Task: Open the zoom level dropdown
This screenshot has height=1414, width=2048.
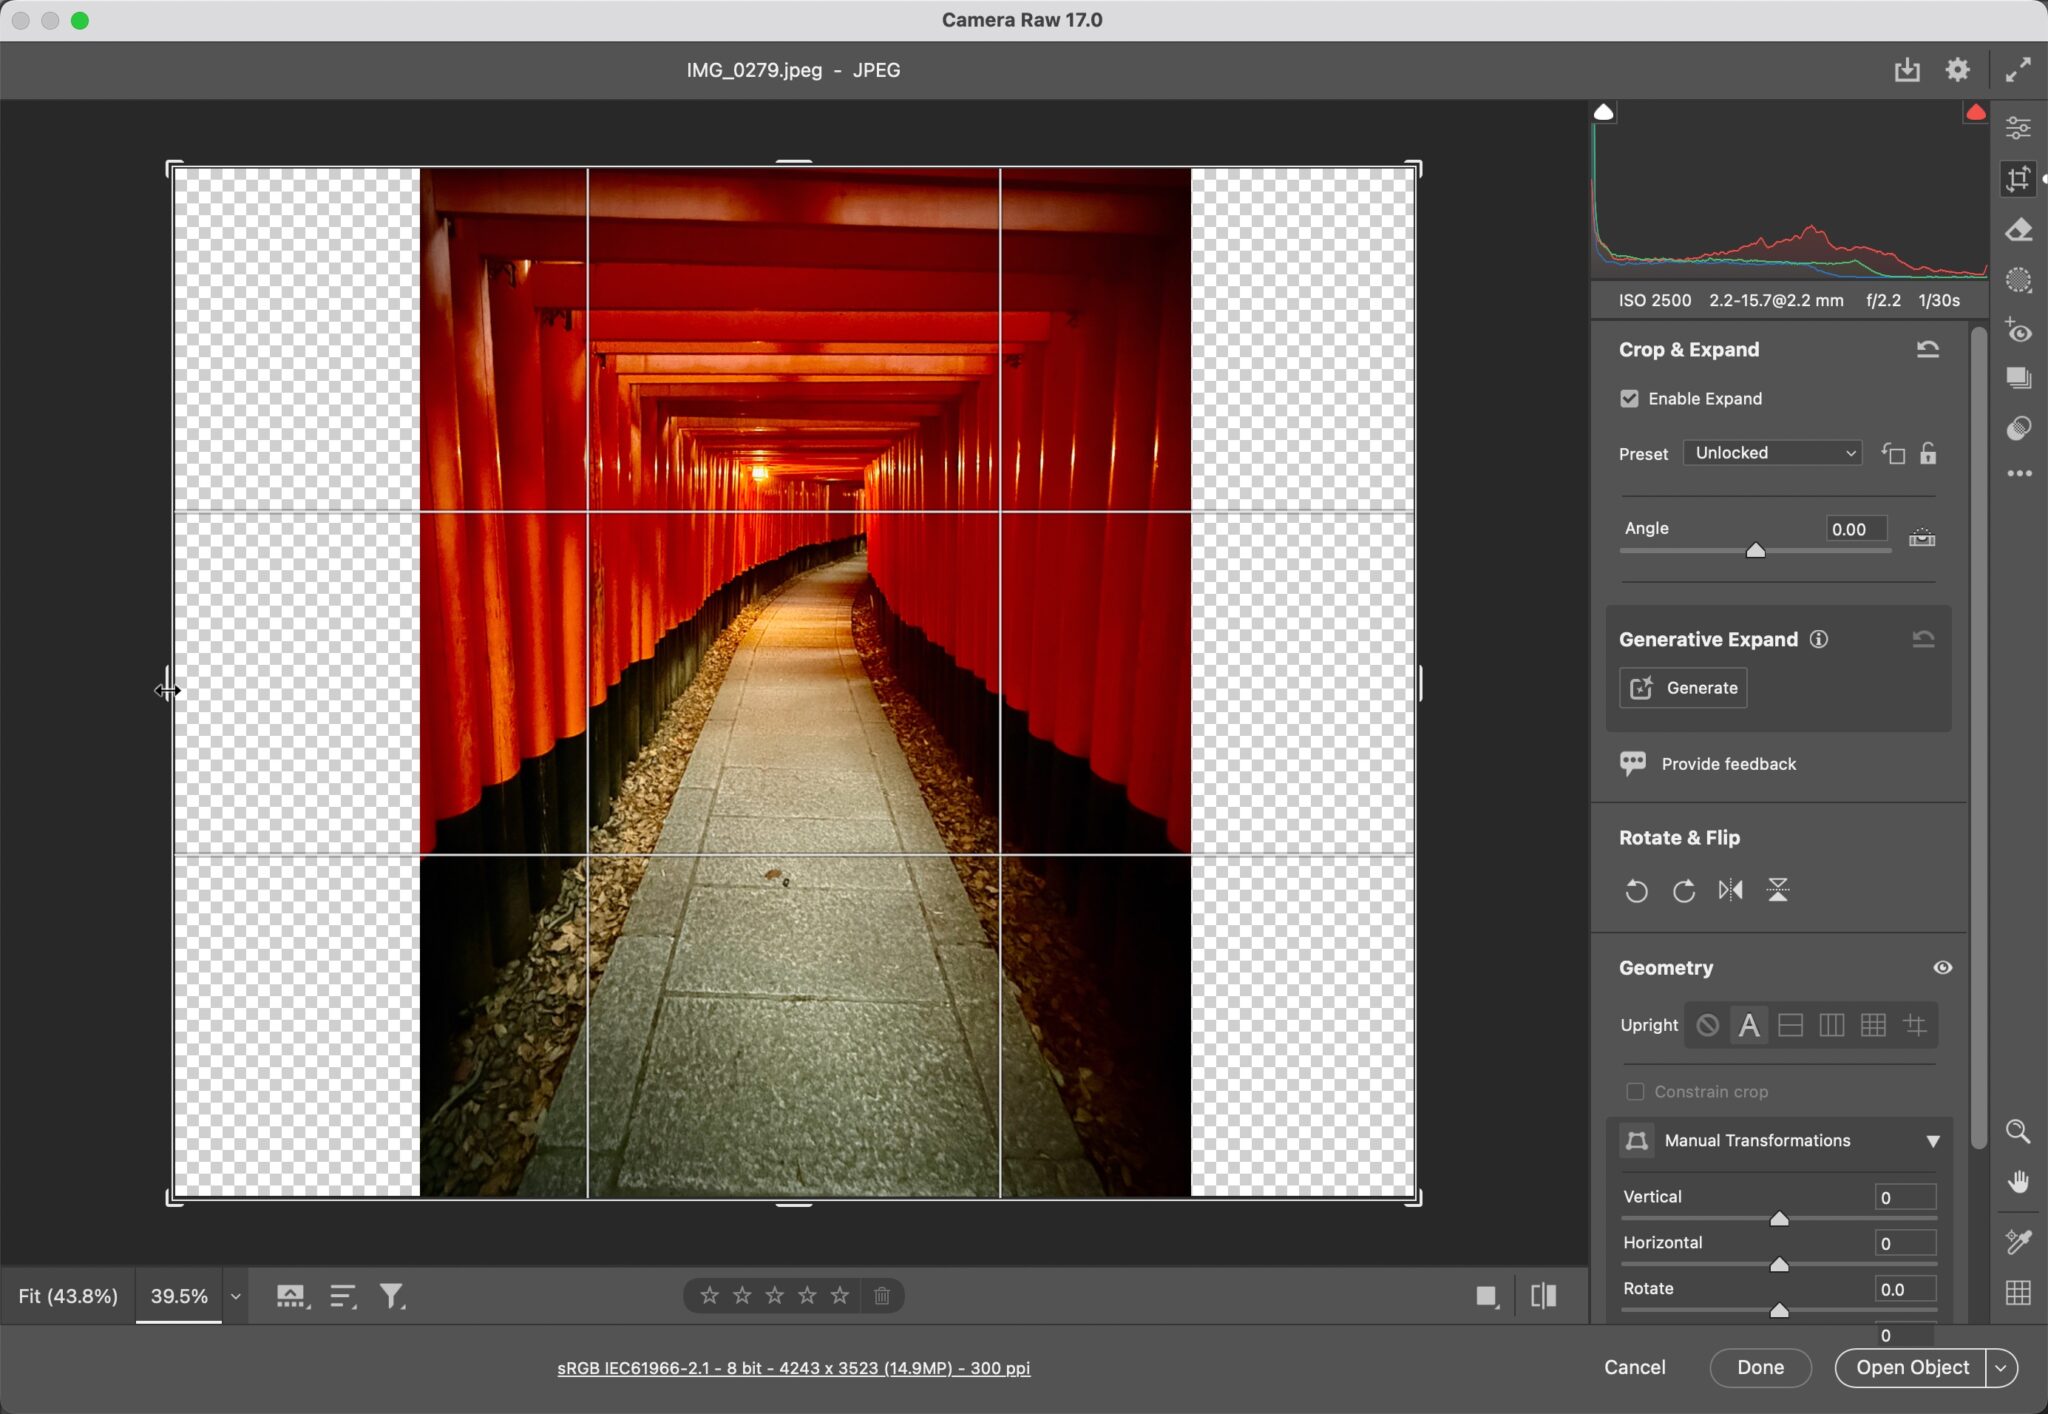Action: (235, 1295)
